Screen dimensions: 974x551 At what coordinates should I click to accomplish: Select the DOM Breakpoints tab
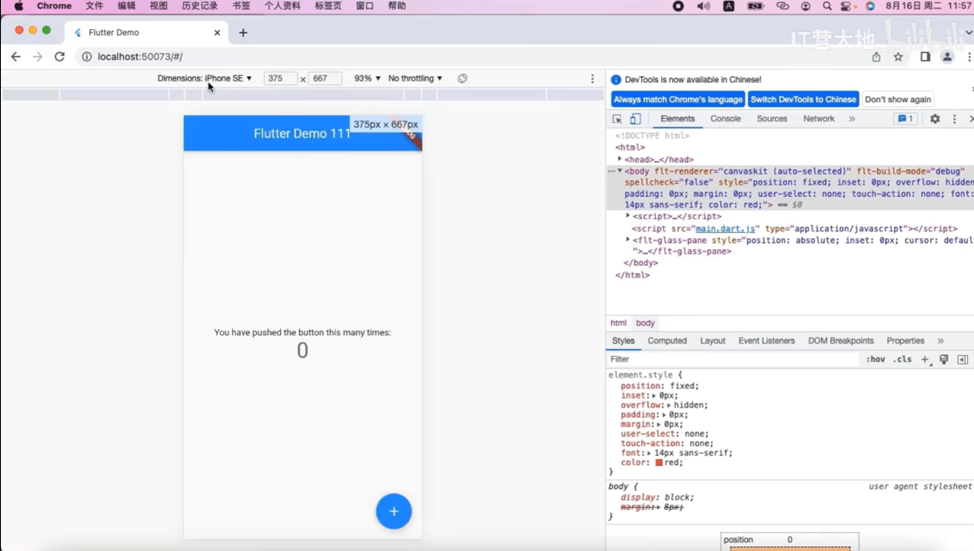pos(840,341)
